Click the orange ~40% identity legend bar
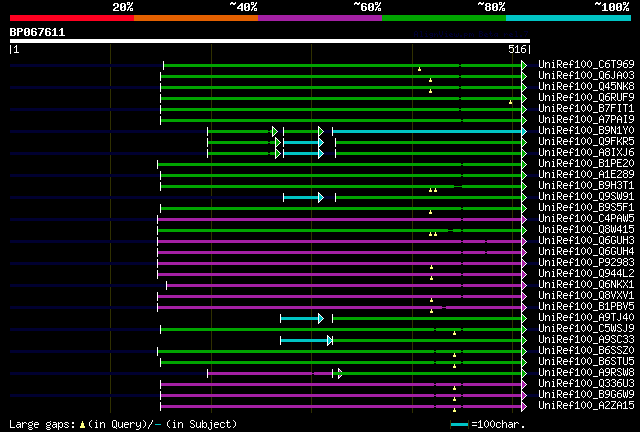 [x=196, y=18]
